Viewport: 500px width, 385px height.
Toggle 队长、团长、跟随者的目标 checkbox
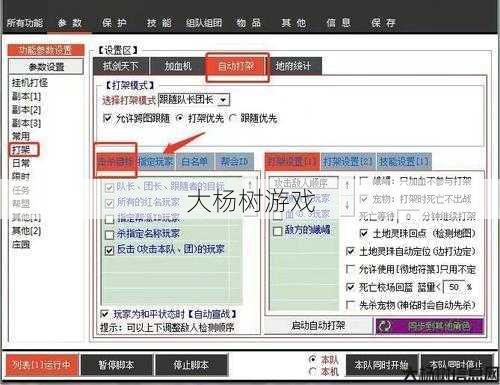click(x=109, y=188)
